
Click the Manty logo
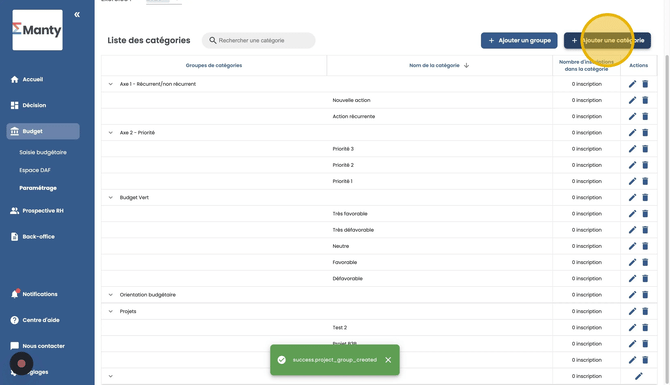point(37,30)
